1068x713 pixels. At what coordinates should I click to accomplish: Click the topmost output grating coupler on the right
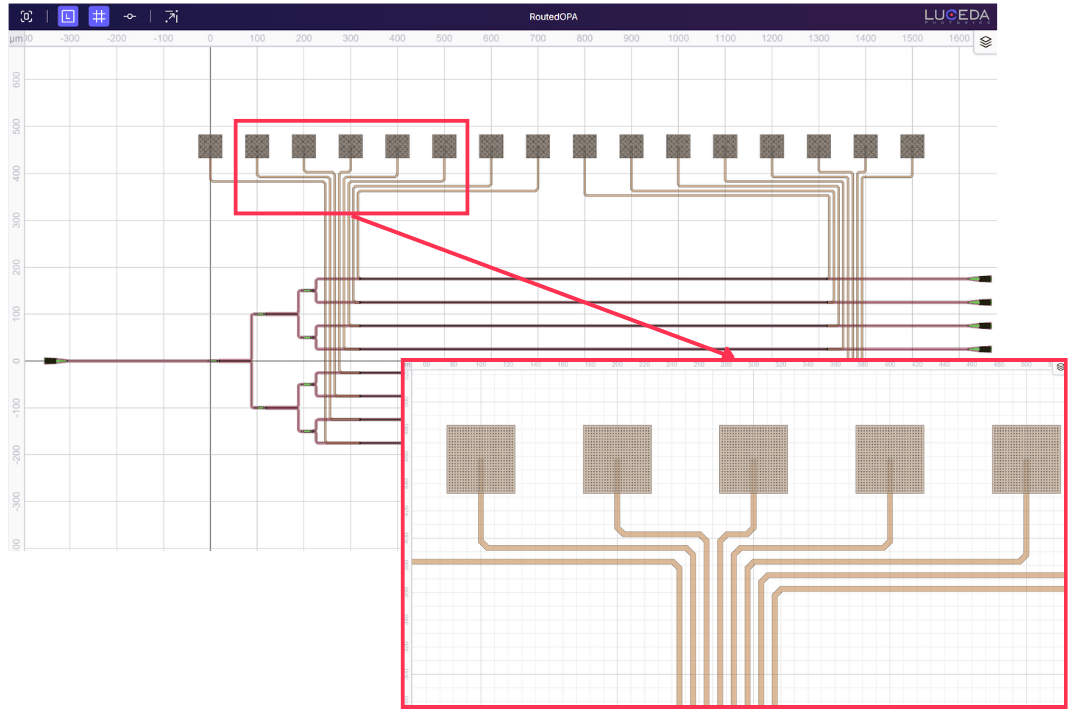pos(983,279)
